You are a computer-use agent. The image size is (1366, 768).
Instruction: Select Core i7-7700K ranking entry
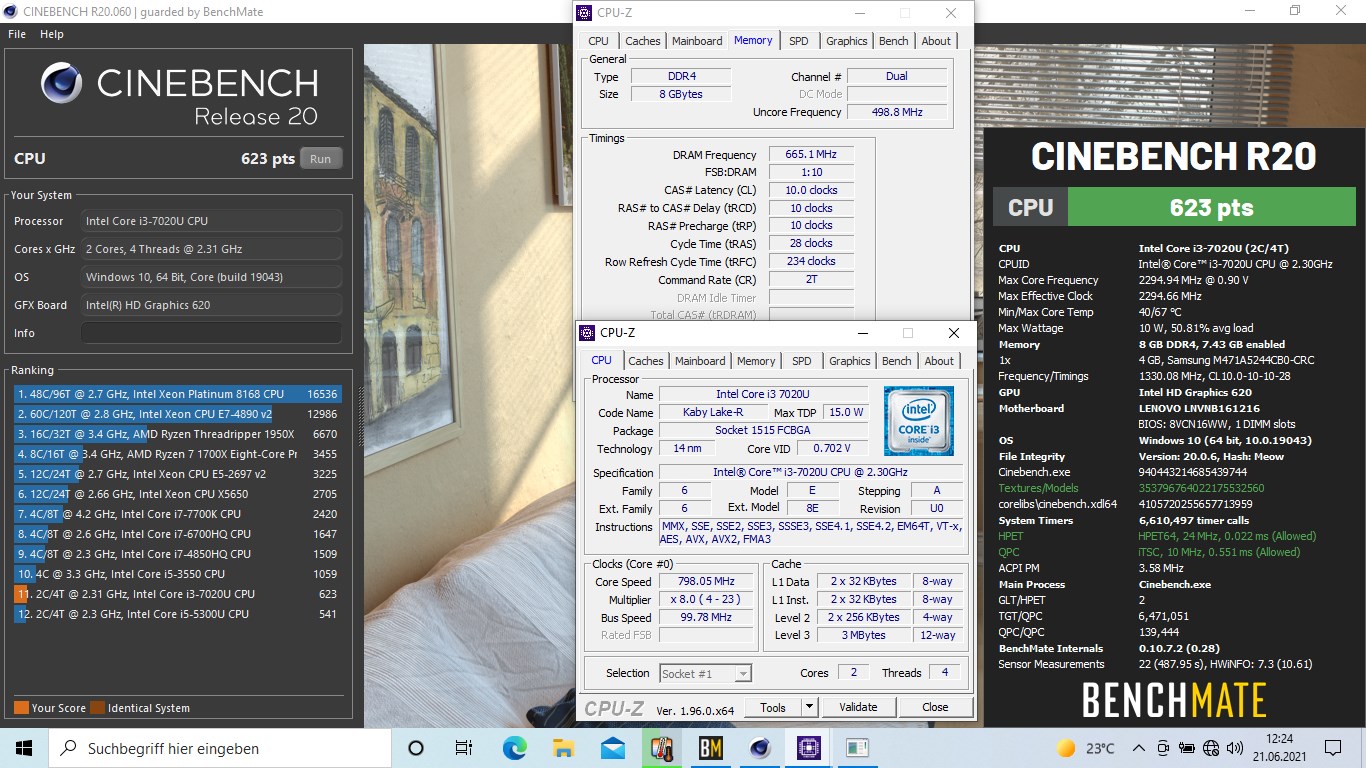[x=178, y=514]
